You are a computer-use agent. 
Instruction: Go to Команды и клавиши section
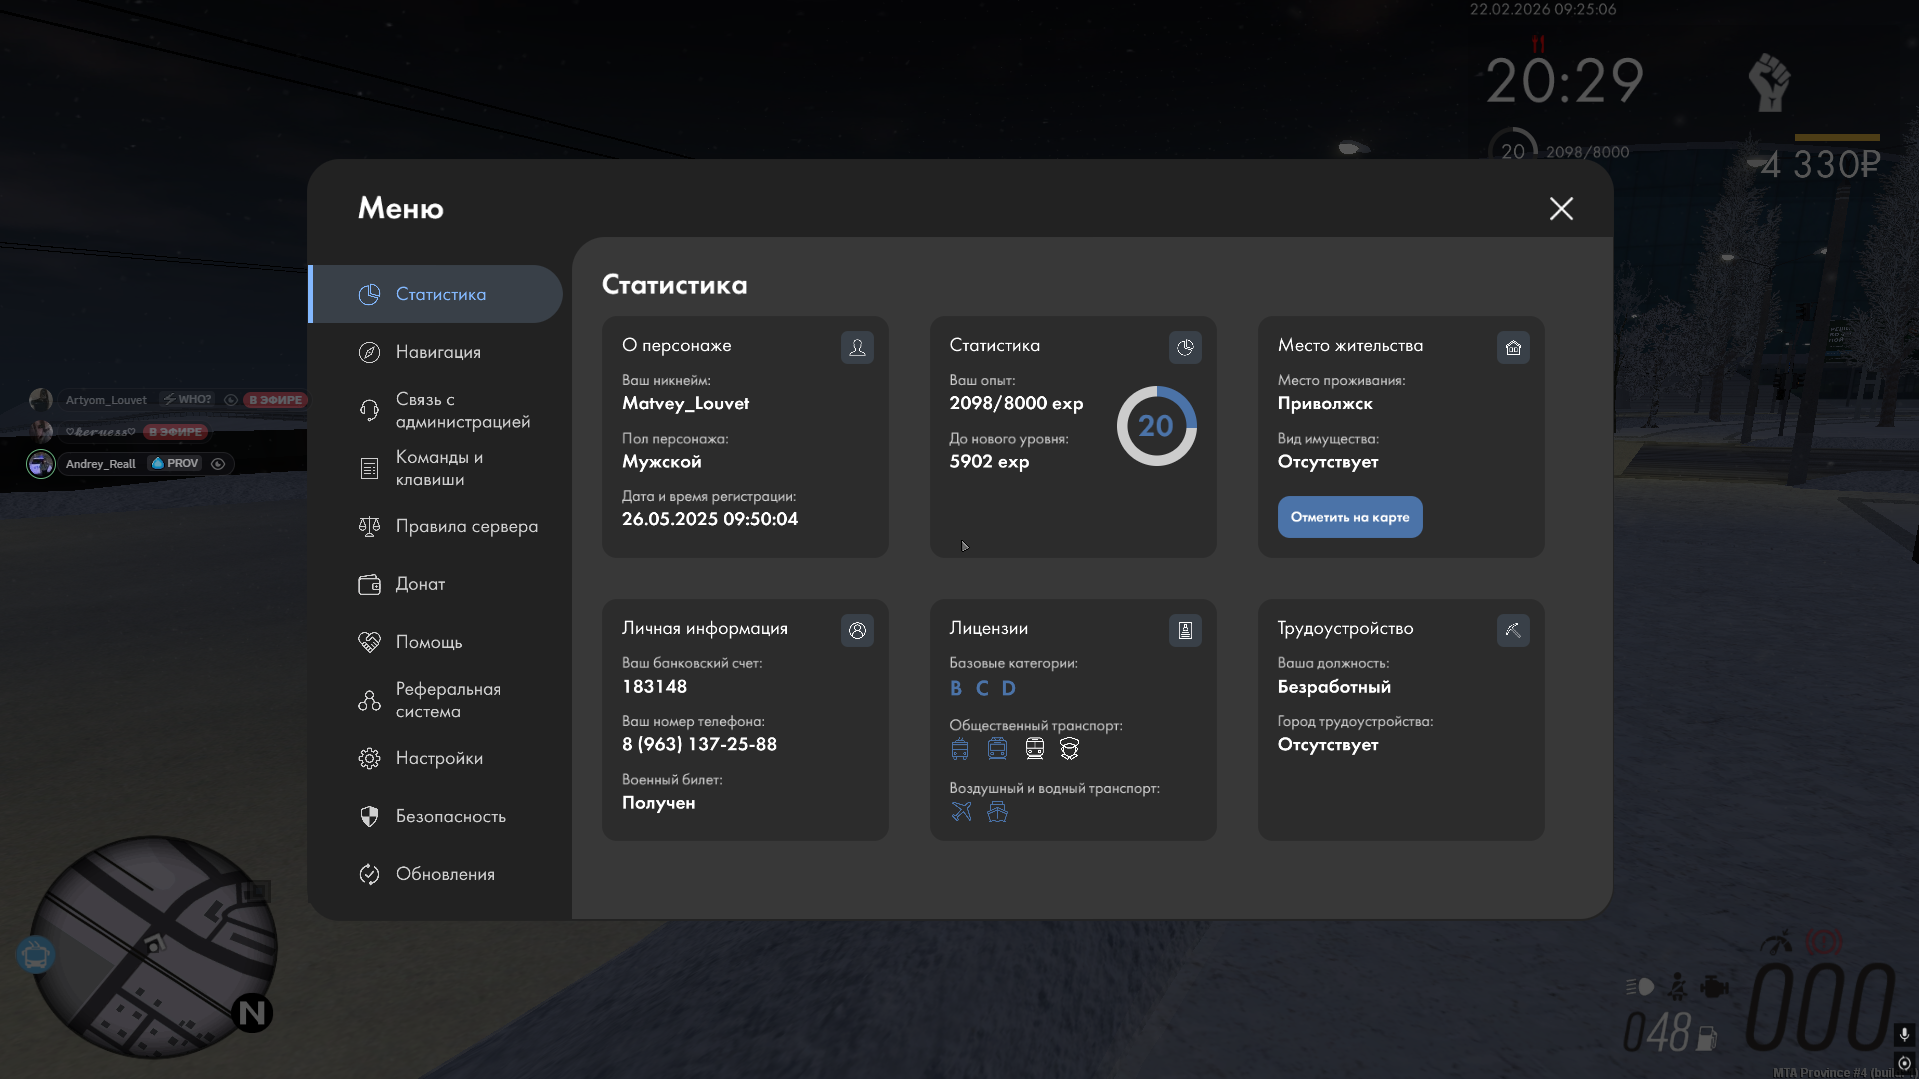tap(438, 468)
